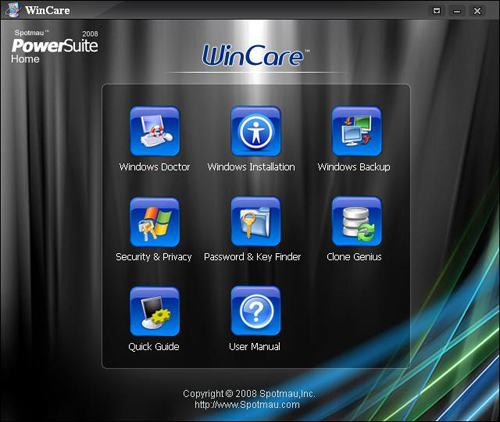Open the User Manual question mark icon
This screenshot has height=422, width=500.
click(x=256, y=311)
